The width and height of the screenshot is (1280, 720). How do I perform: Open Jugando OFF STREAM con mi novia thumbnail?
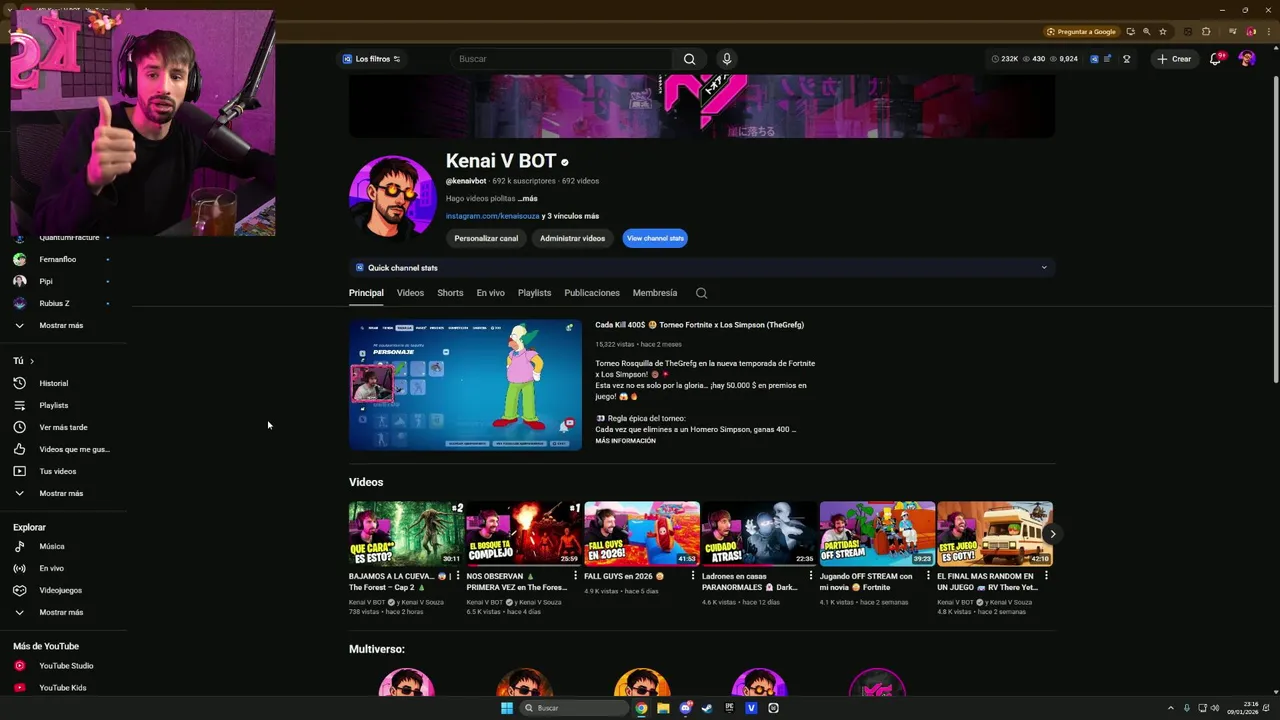click(877, 534)
